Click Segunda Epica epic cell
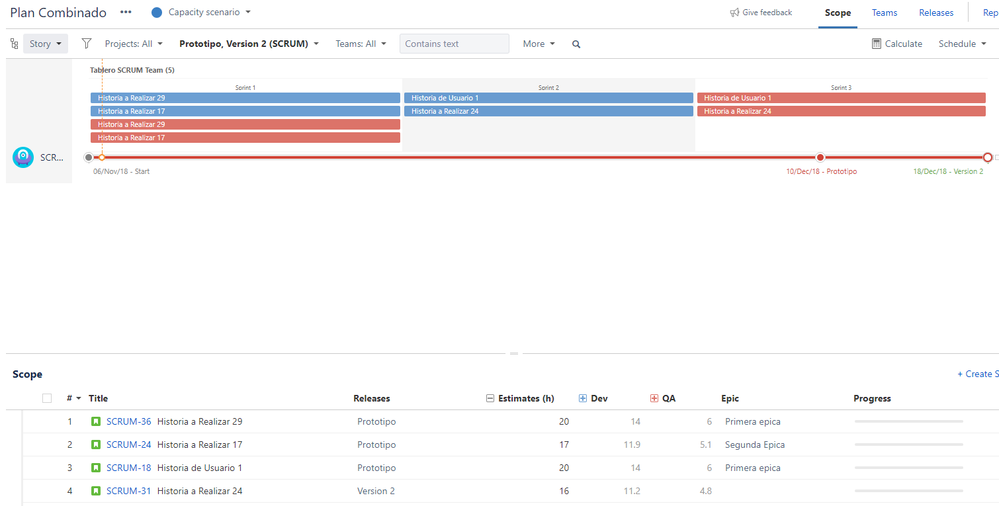The height and width of the screenshot is (506, 999). point(755,444)
